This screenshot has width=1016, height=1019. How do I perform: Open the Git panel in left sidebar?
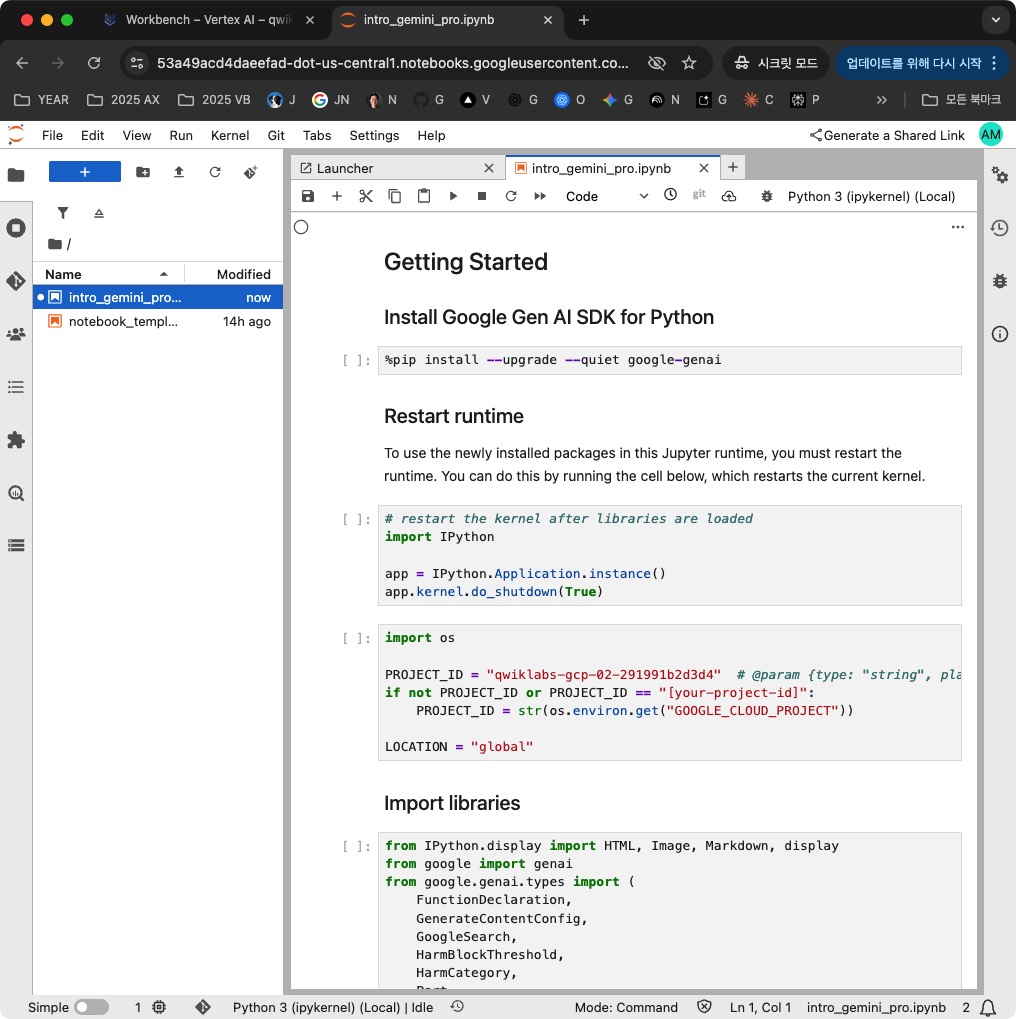point(16,281)
